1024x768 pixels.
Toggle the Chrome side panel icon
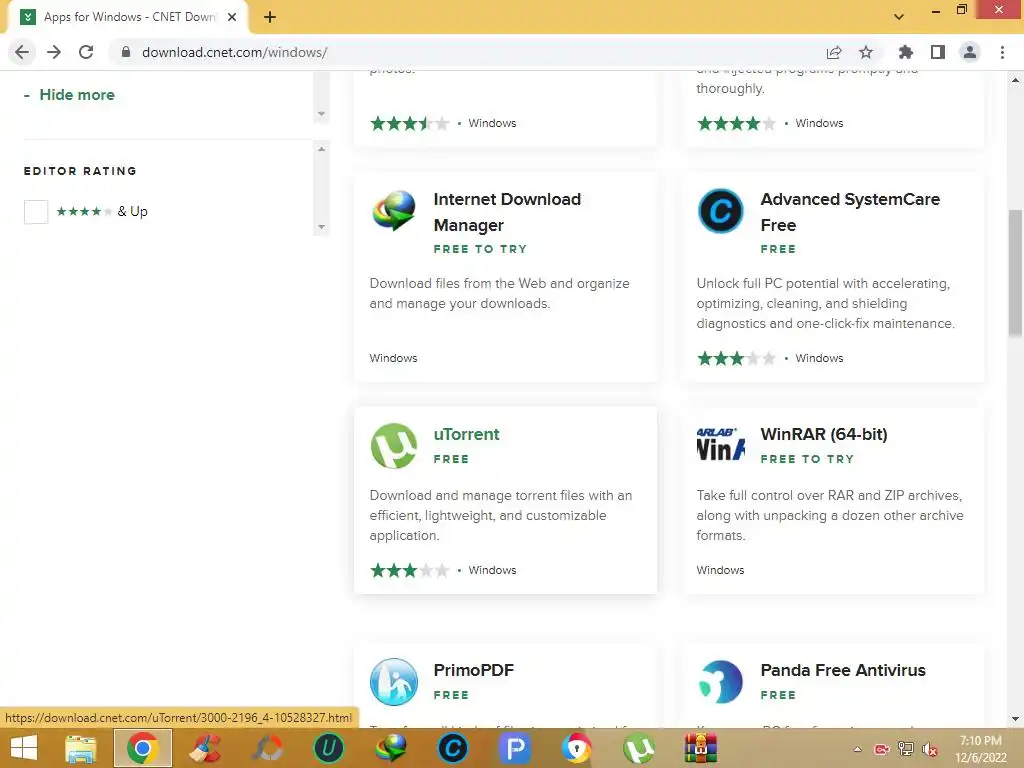[x=938, y=52]
